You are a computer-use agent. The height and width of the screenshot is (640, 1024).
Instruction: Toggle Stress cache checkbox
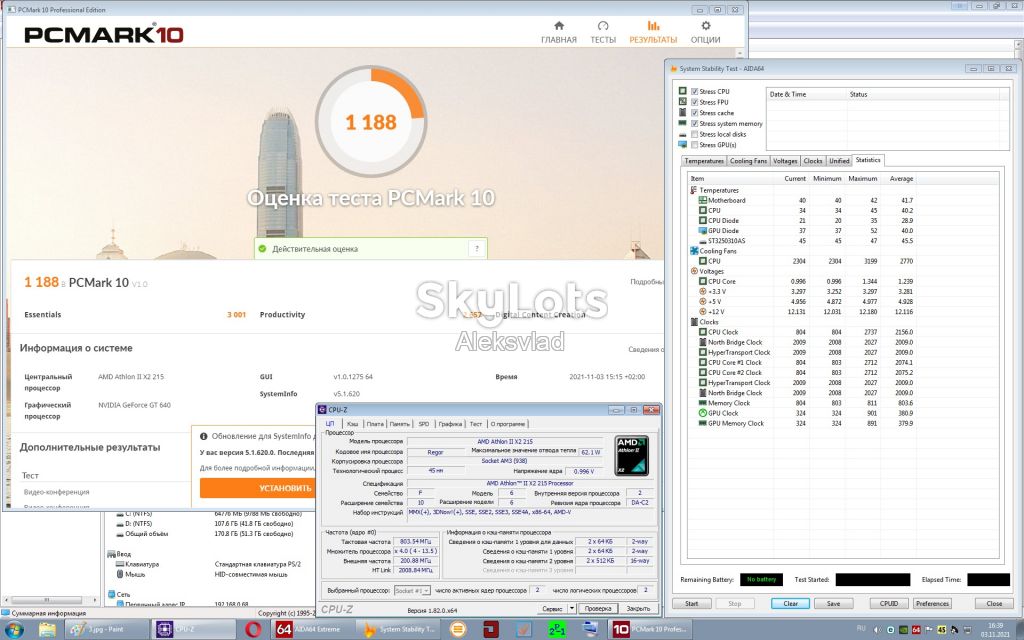[x=694, y=113]
